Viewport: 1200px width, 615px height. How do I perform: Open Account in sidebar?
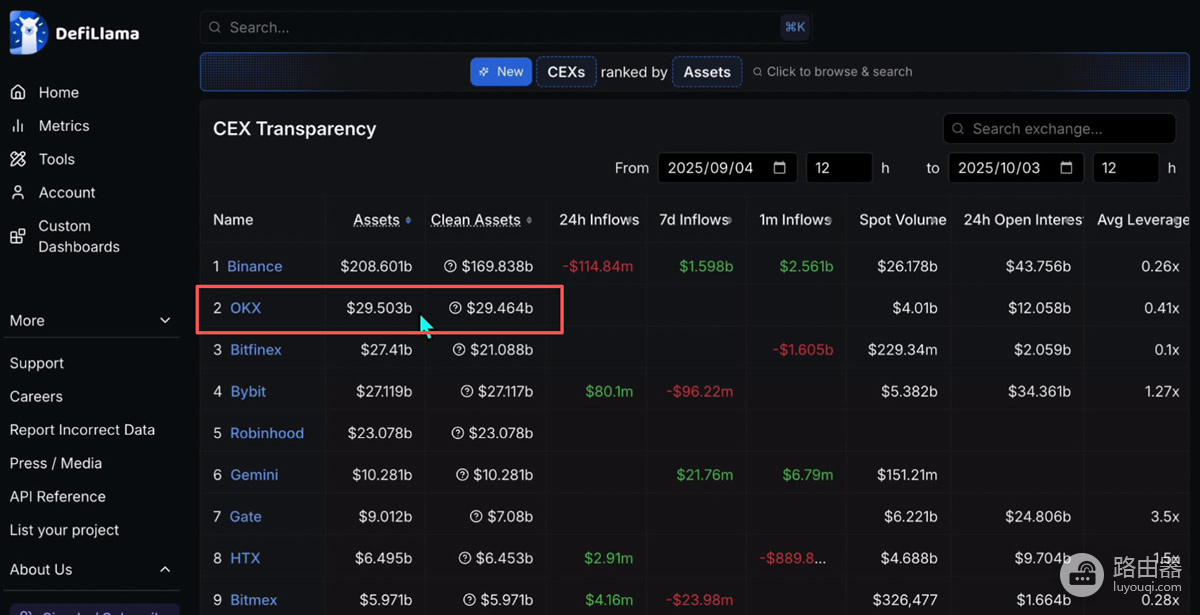(x=67, y=192)
